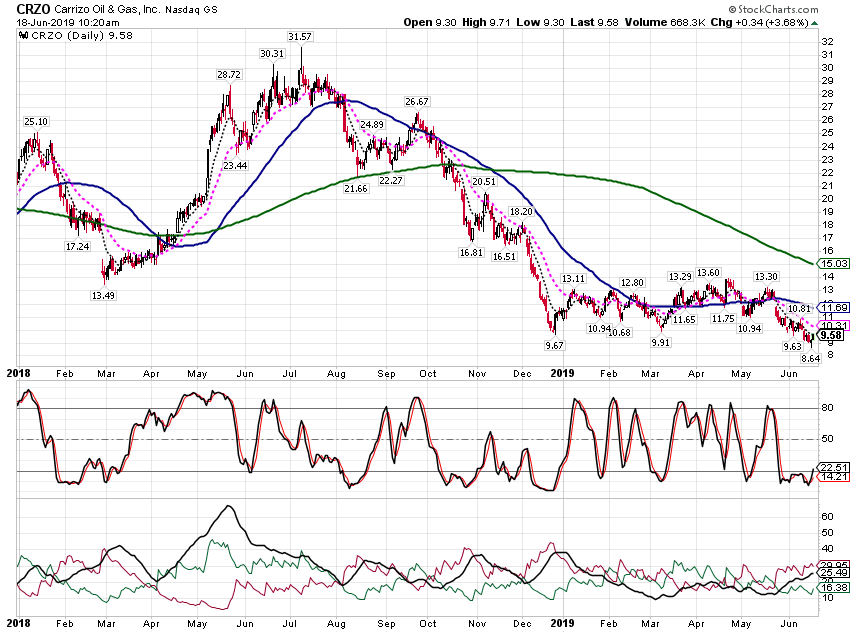Click the 21.66 price label
The image size is (850, 633).
pyautogui.click(x=356, y=189)
